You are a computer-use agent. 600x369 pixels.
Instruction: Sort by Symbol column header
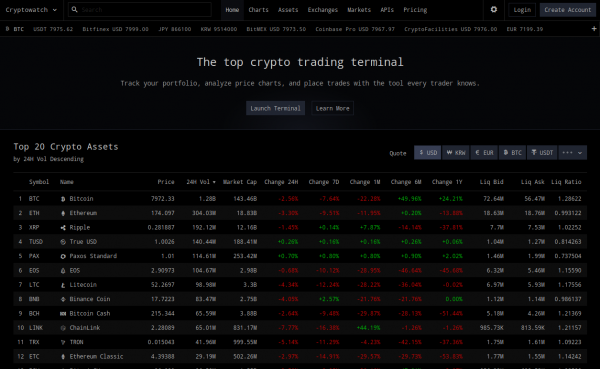(39, 182)
